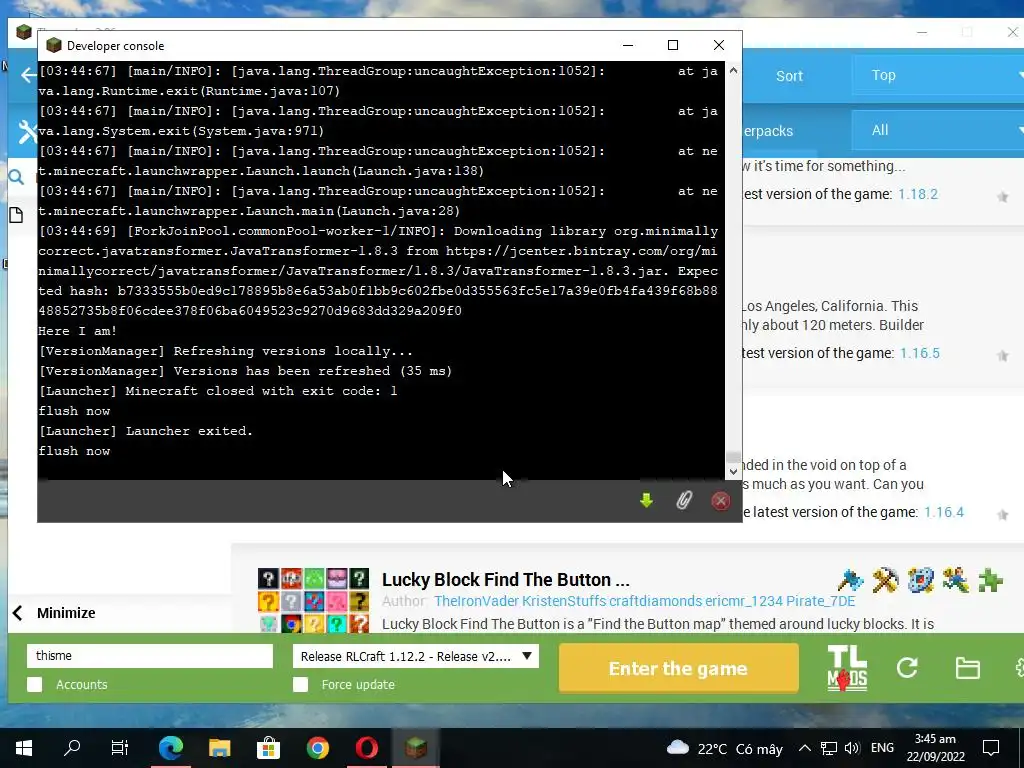1024x768 pixels.
Task: Enable the Force update checkbox
Action: pyautogui.click(x=300, y=684)
